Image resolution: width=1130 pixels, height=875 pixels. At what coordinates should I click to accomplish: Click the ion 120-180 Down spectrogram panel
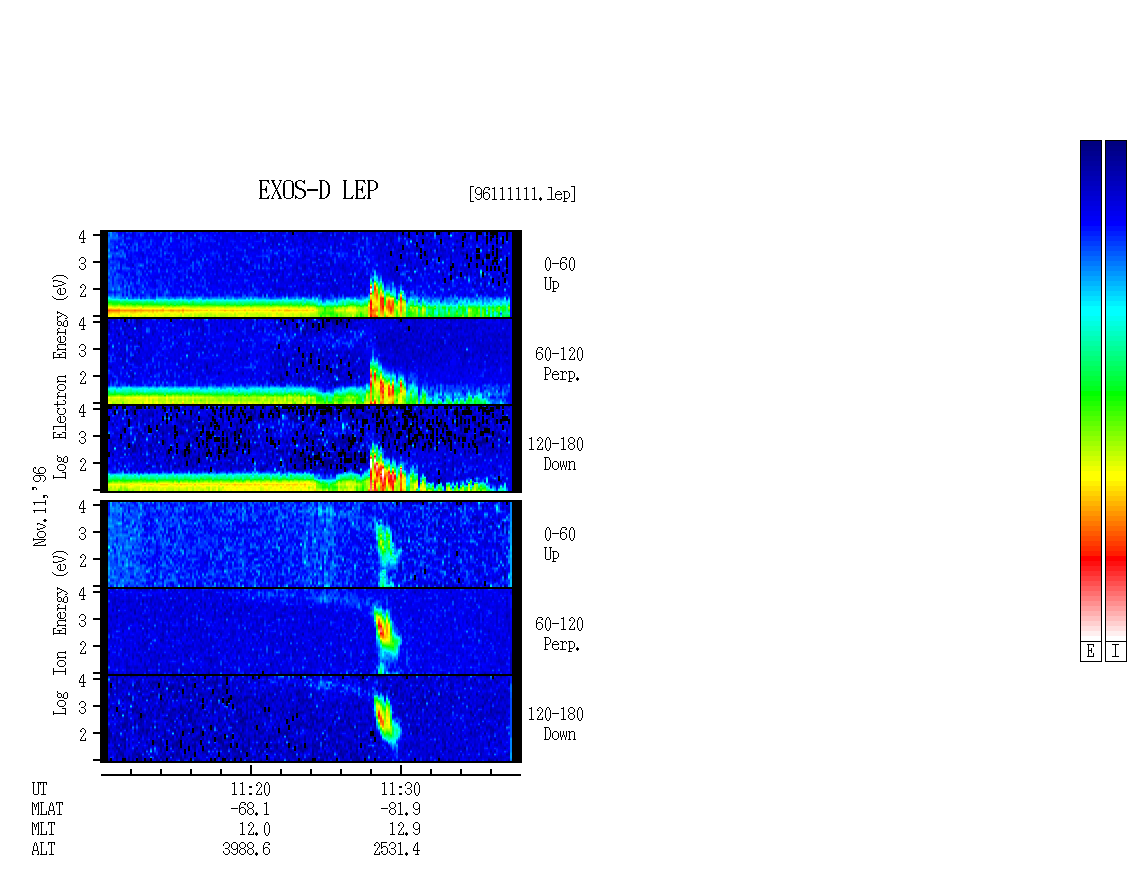coord(310,719)
